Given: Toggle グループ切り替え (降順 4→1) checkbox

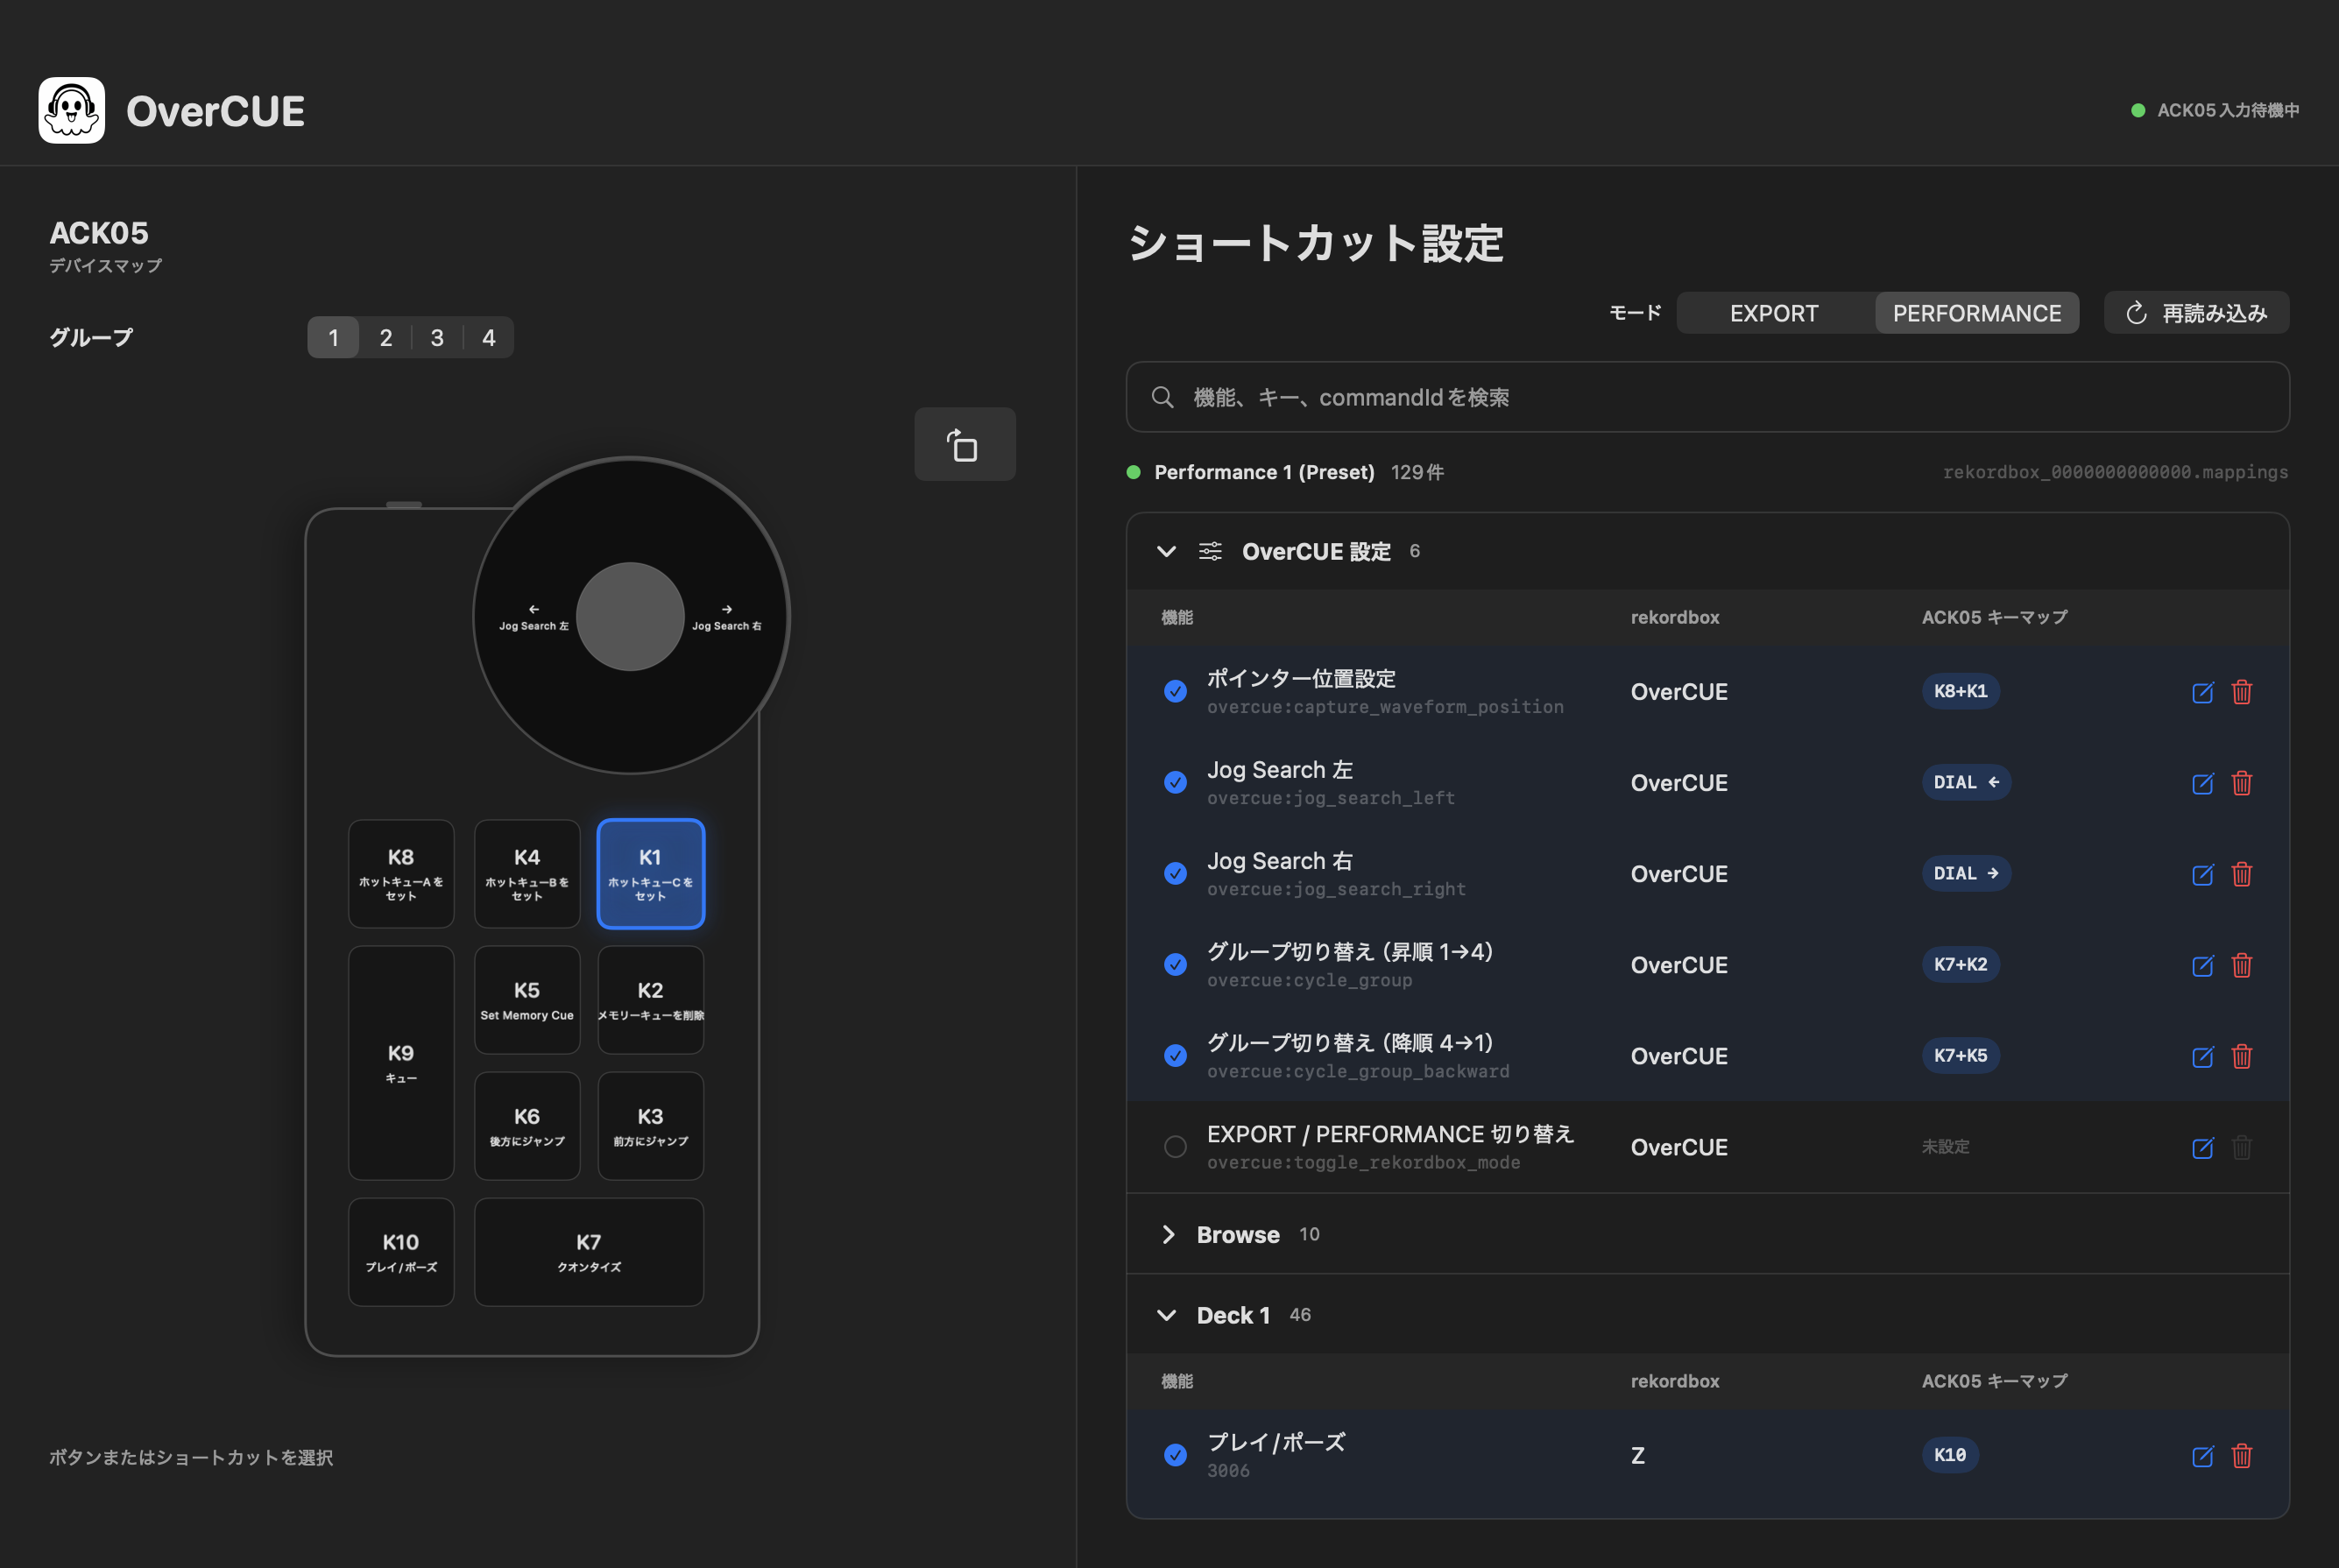Looking at the screenshot, I should (1175, 1055).
